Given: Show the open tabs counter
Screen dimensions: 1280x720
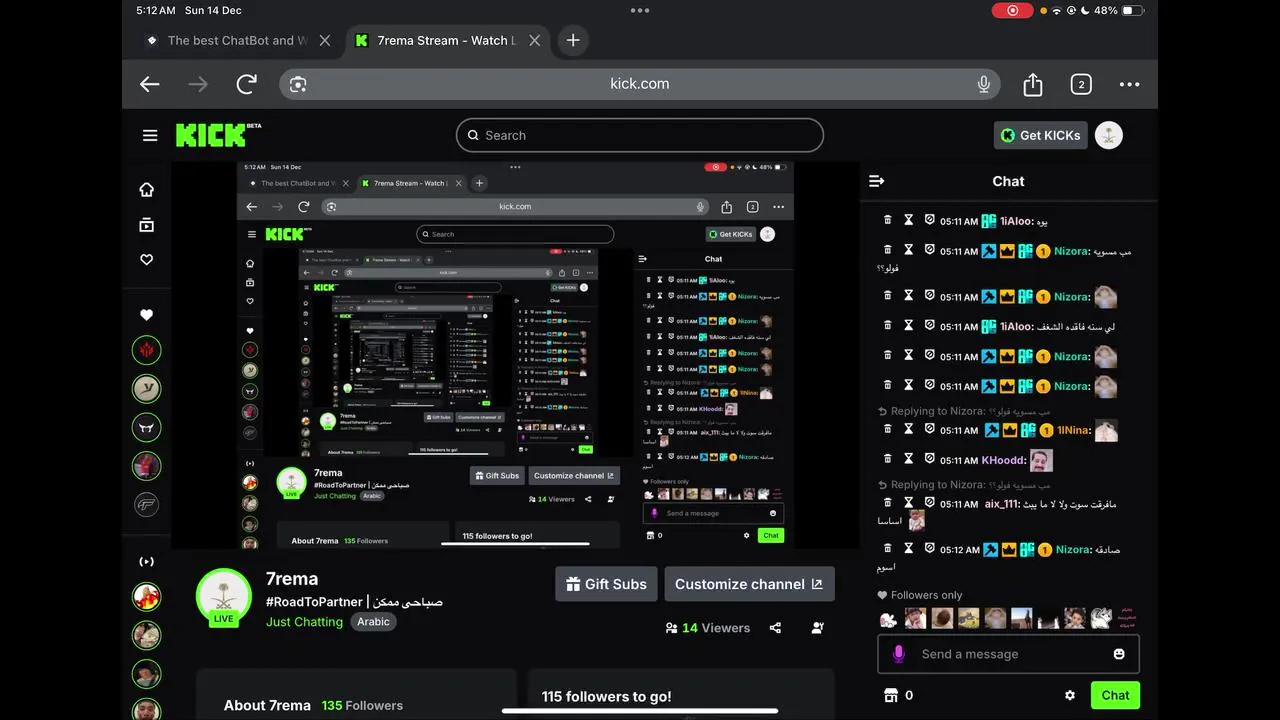Looking at the screenshot, I should click(1081, 84).
